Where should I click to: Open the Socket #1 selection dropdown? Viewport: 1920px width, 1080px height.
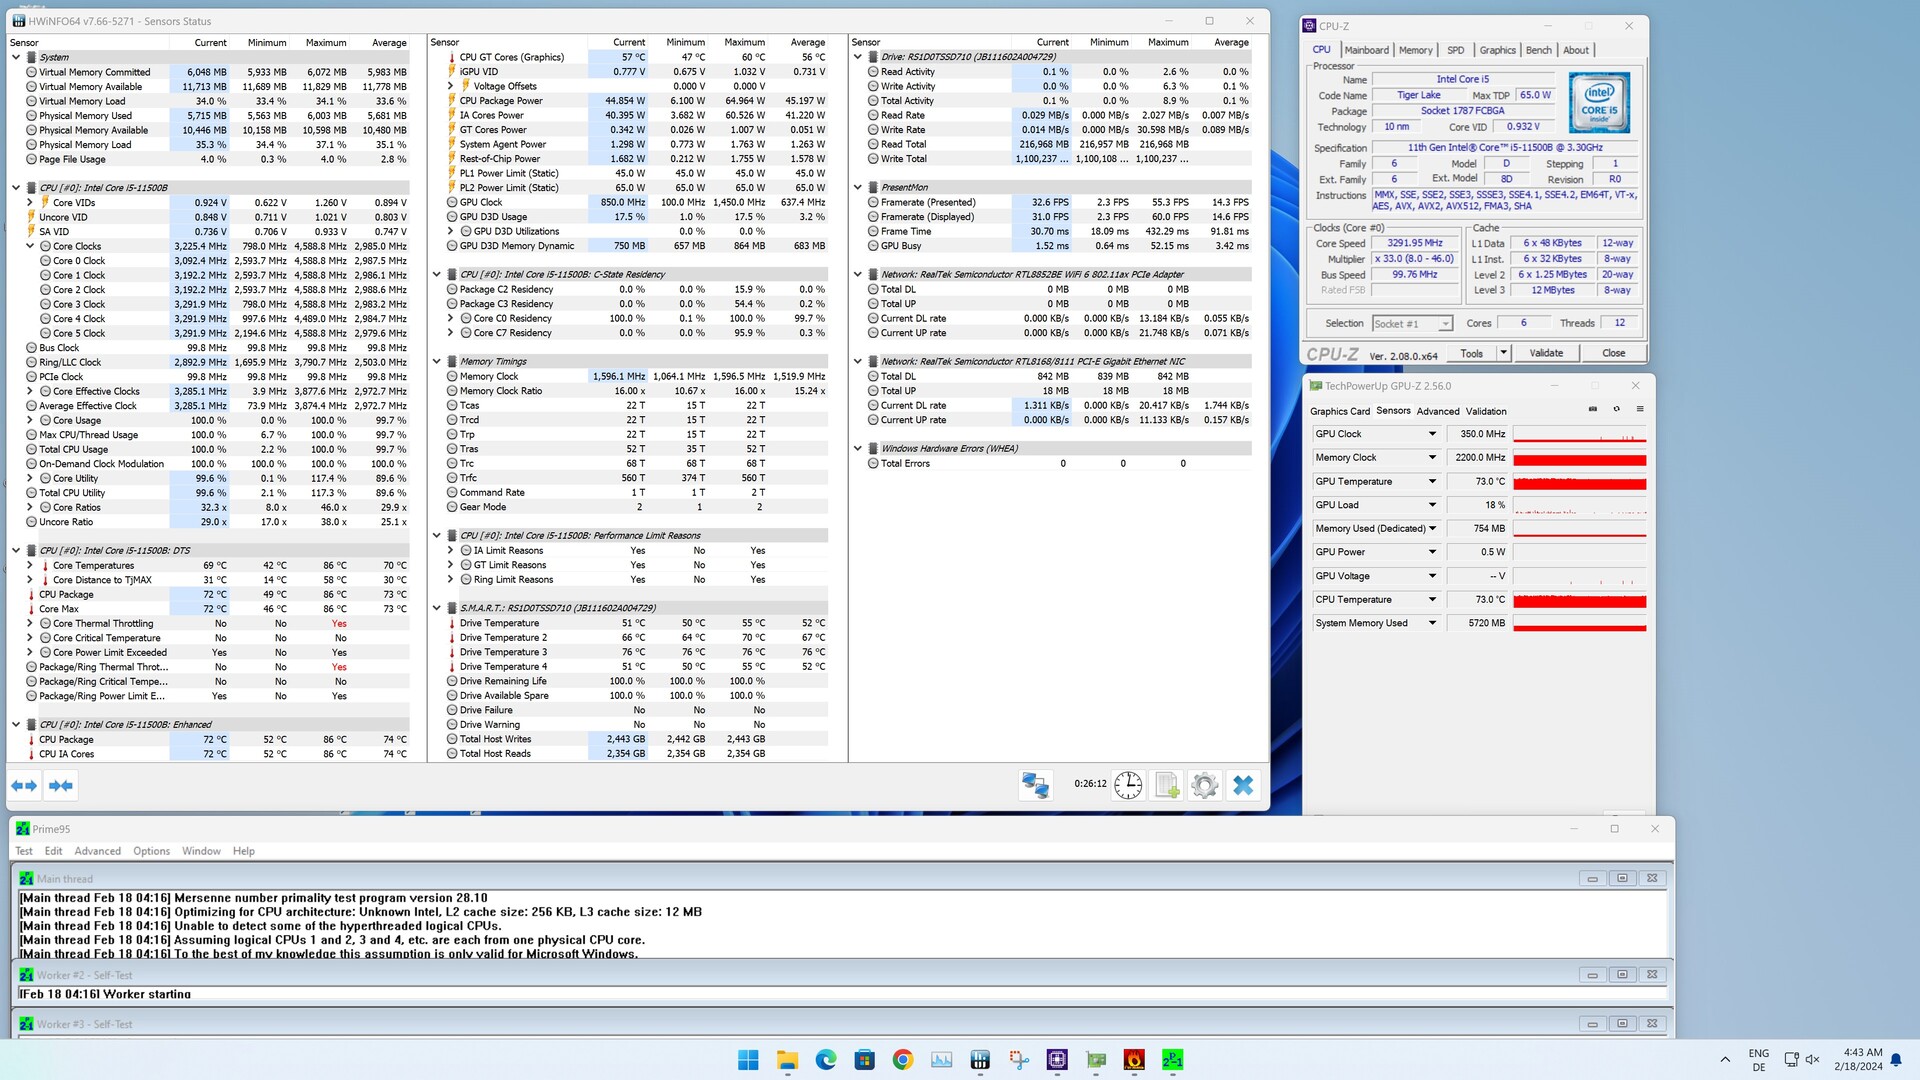pos(1445,324)
